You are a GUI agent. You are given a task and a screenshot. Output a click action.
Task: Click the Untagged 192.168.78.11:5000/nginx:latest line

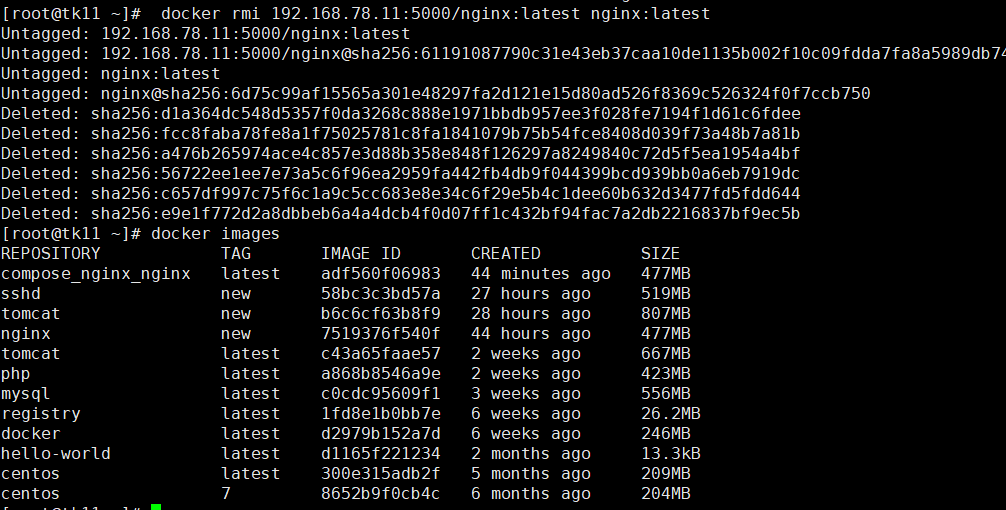pyautogui.click(x=206, y=33)
